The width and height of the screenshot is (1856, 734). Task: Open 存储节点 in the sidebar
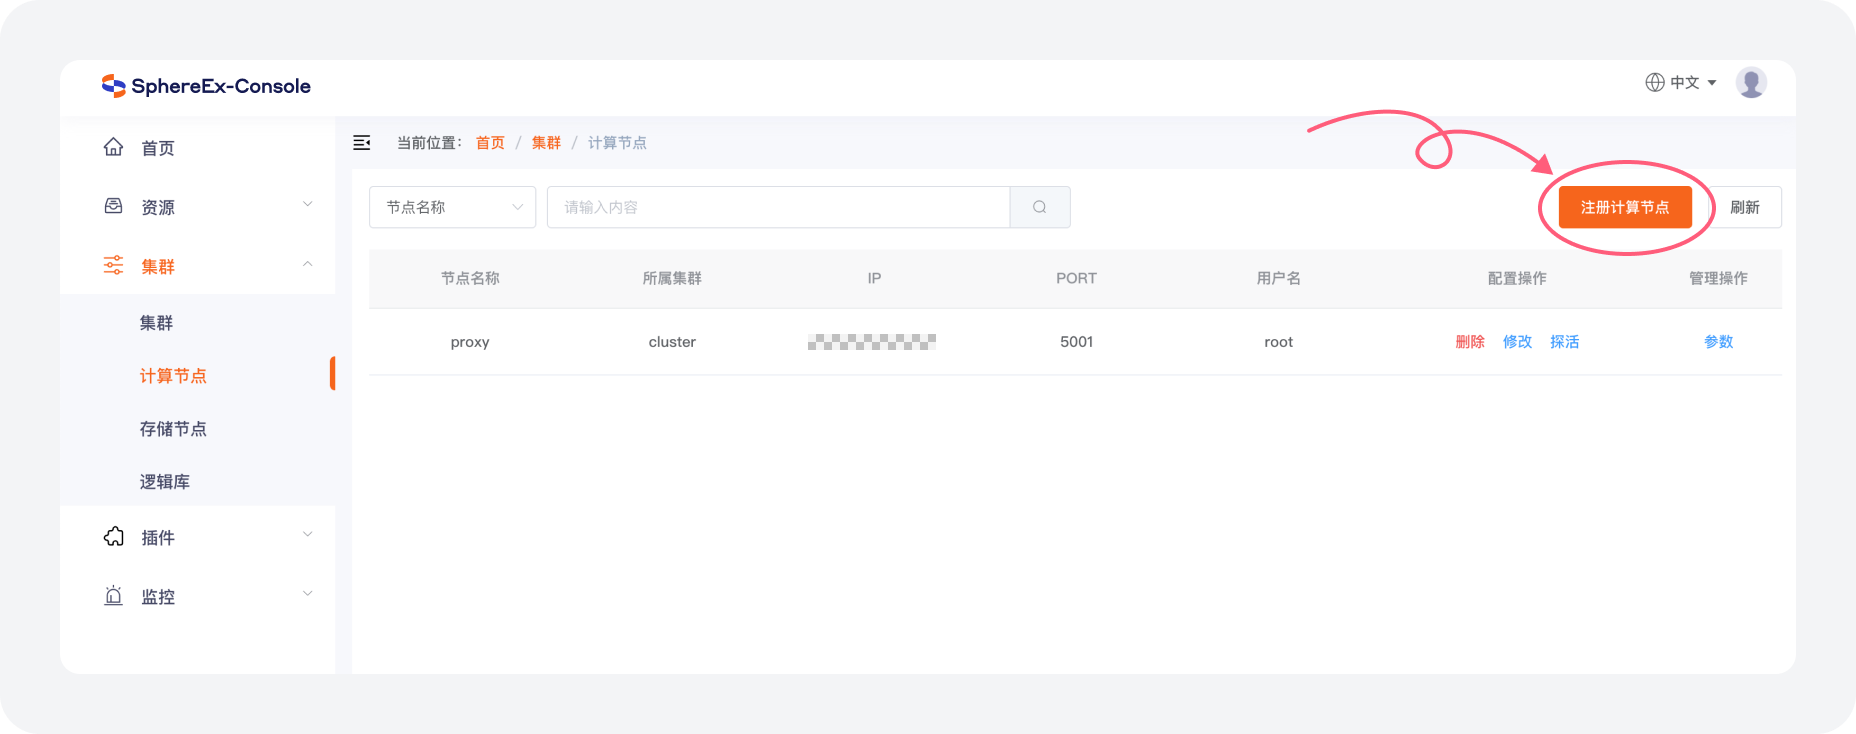[x=173, y=429]
